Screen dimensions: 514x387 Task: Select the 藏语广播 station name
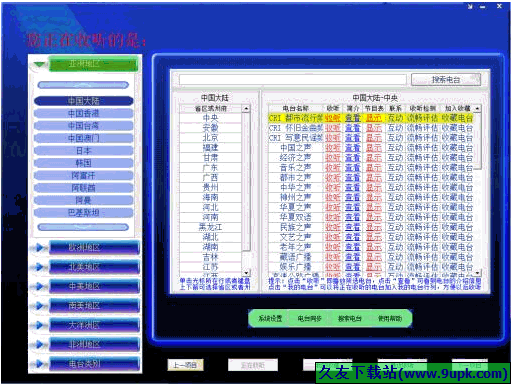point(296,257)
